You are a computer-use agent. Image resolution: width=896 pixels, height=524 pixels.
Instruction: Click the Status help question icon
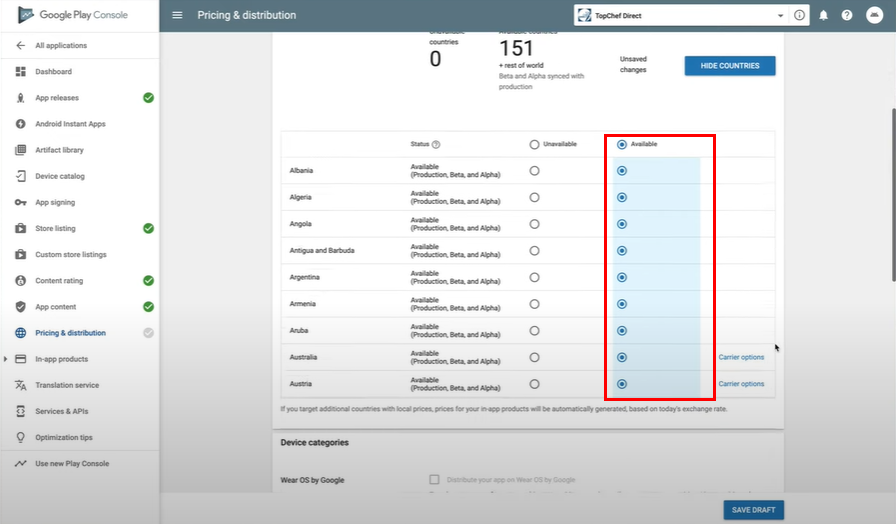point(436,145)
